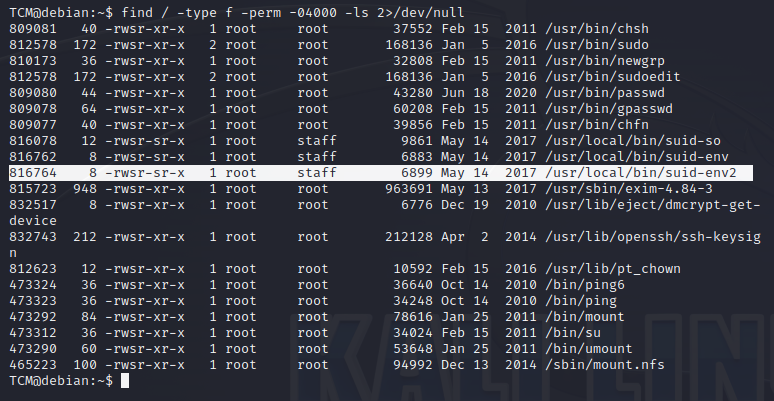Click the /usr/lib/pt_chown path

pyautogui.click(x=613, y=269)
